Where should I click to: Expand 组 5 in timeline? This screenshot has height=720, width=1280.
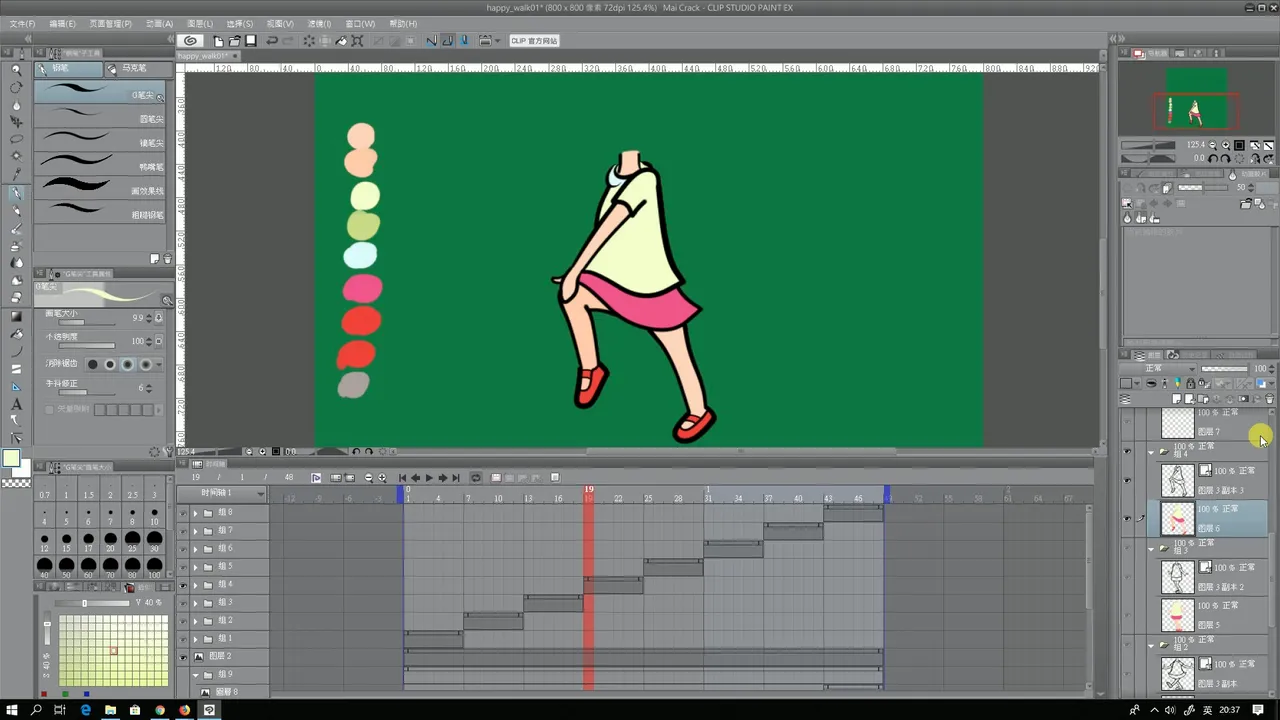pyautogui.click(x=196, y=567)
